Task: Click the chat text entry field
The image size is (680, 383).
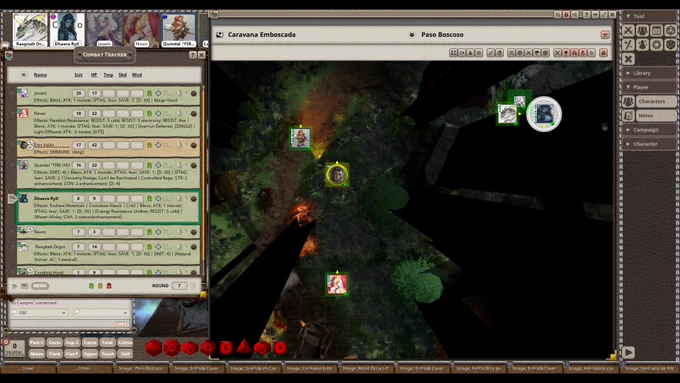Action: [x=69, y=323]
